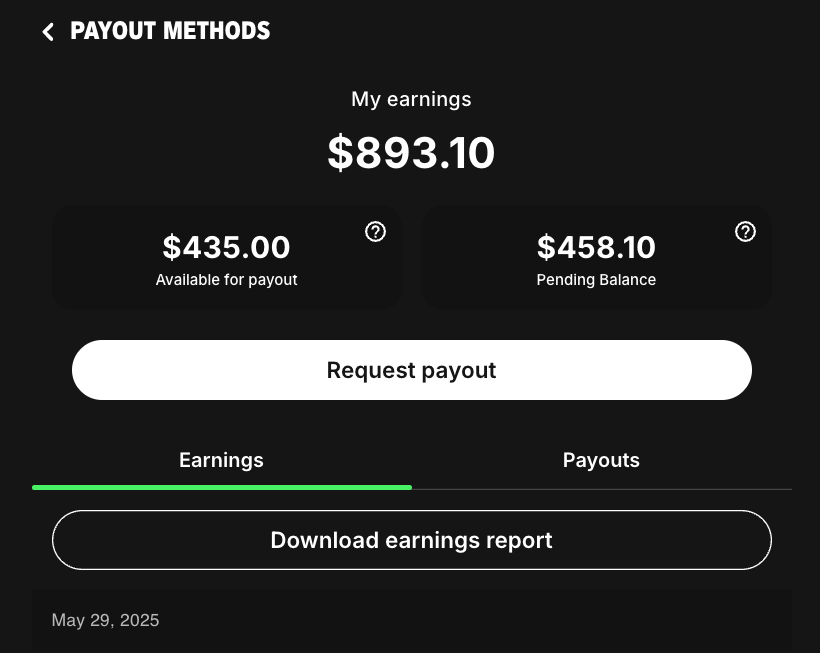This screenshot has width=820, height=653.
Task: Click the green indicator under Earnings tab
Action: coord(221,487)
